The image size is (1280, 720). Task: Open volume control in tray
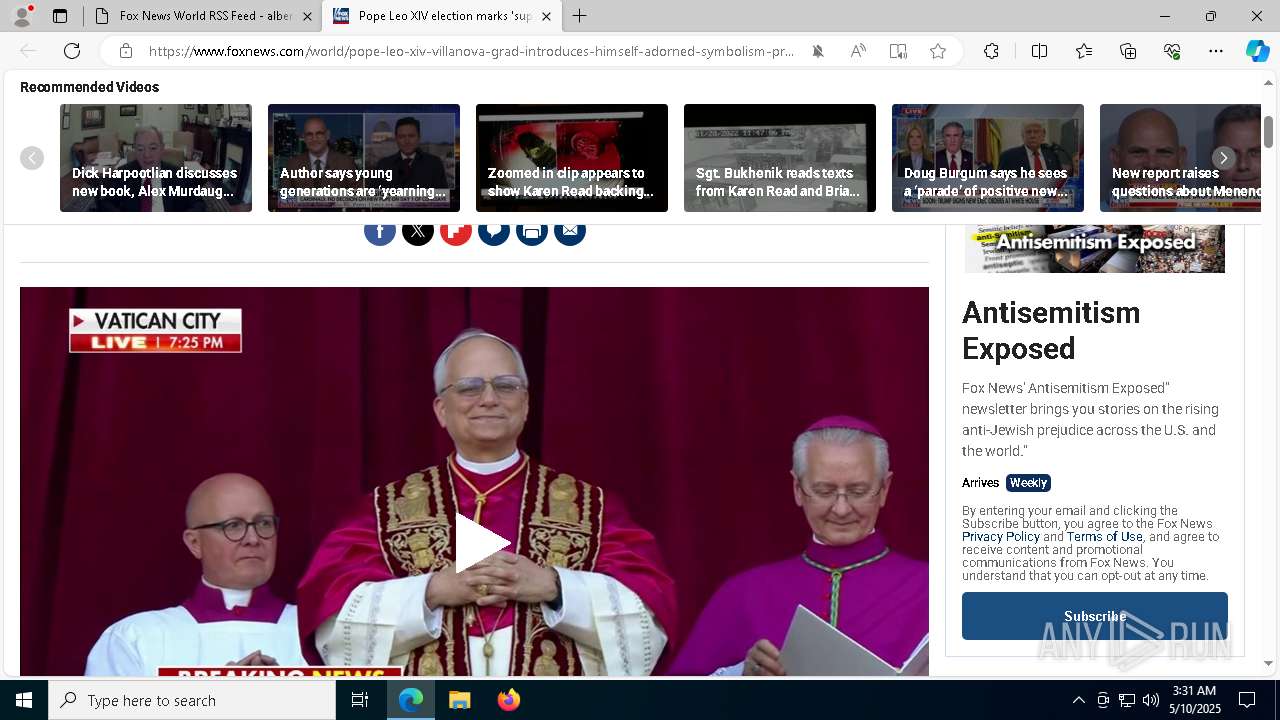1150,700
